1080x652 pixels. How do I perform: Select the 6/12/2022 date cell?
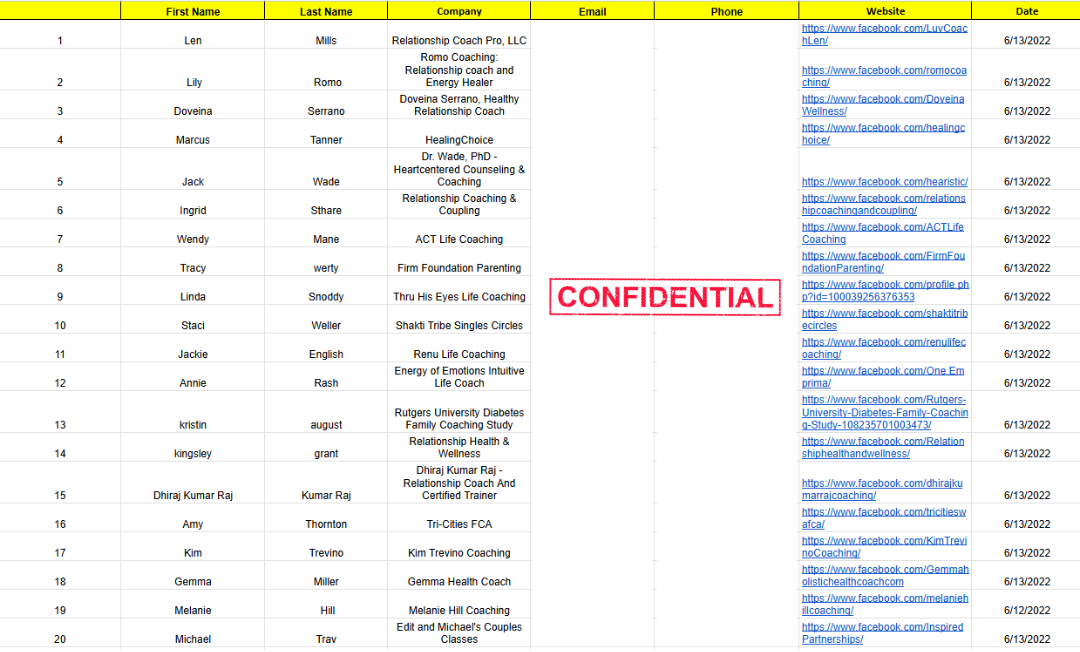(1027, 604)
